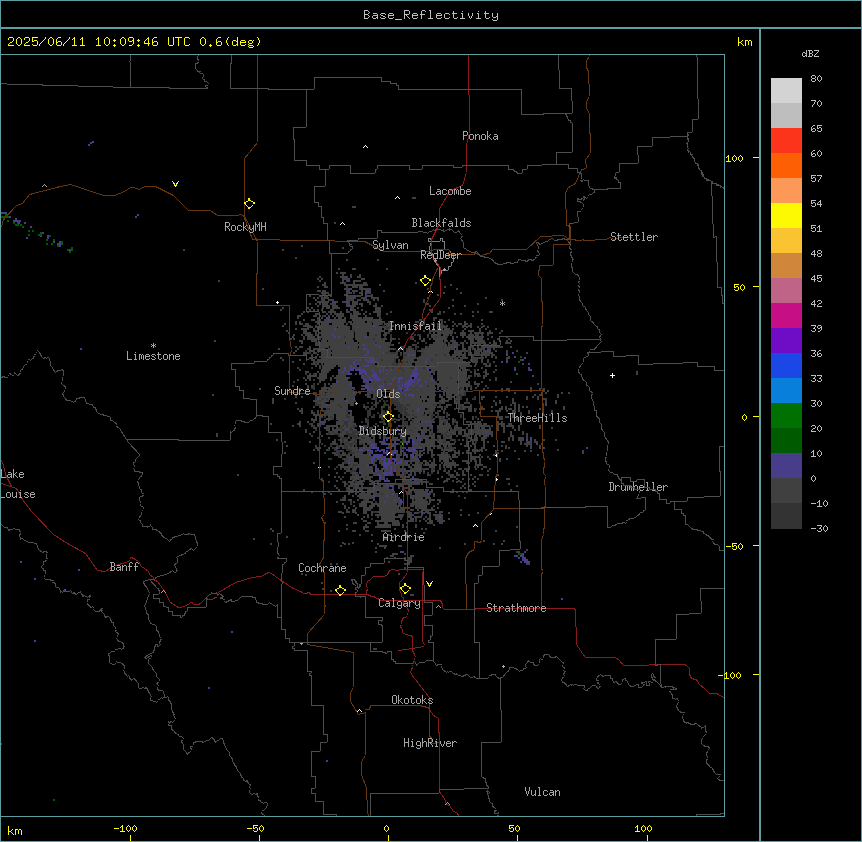
Task: Click the Olds city label
Action: pyautogui.click(x=388, y=394)
